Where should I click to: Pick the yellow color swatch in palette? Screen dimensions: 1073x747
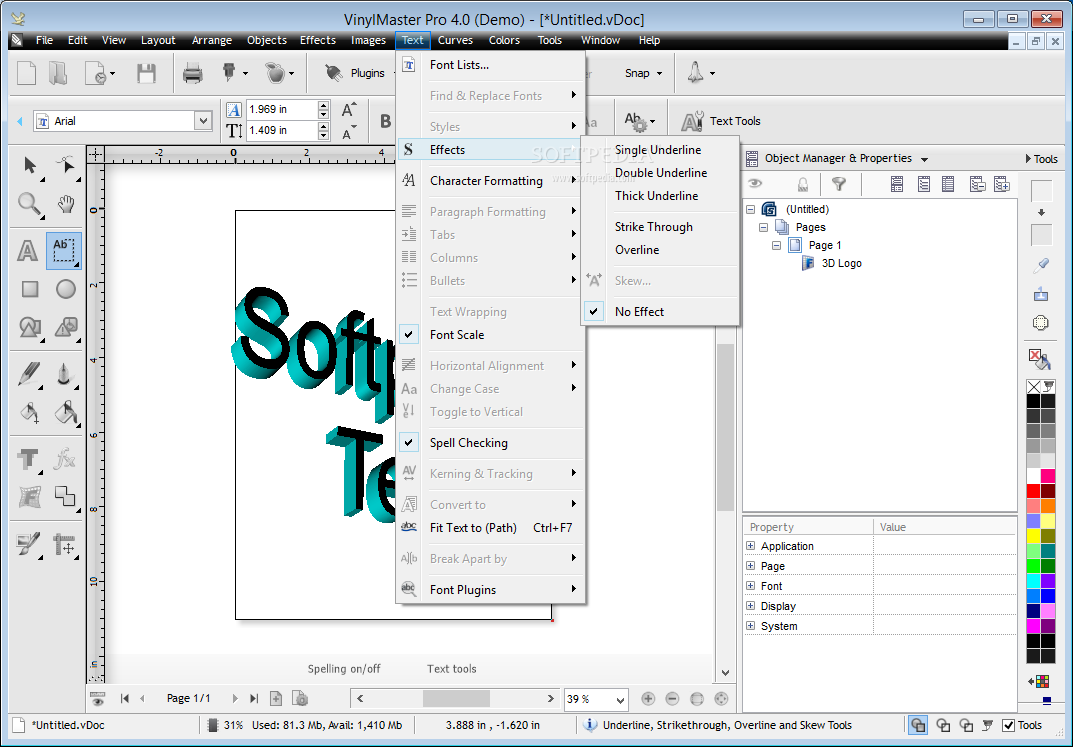pos(1033,536)
